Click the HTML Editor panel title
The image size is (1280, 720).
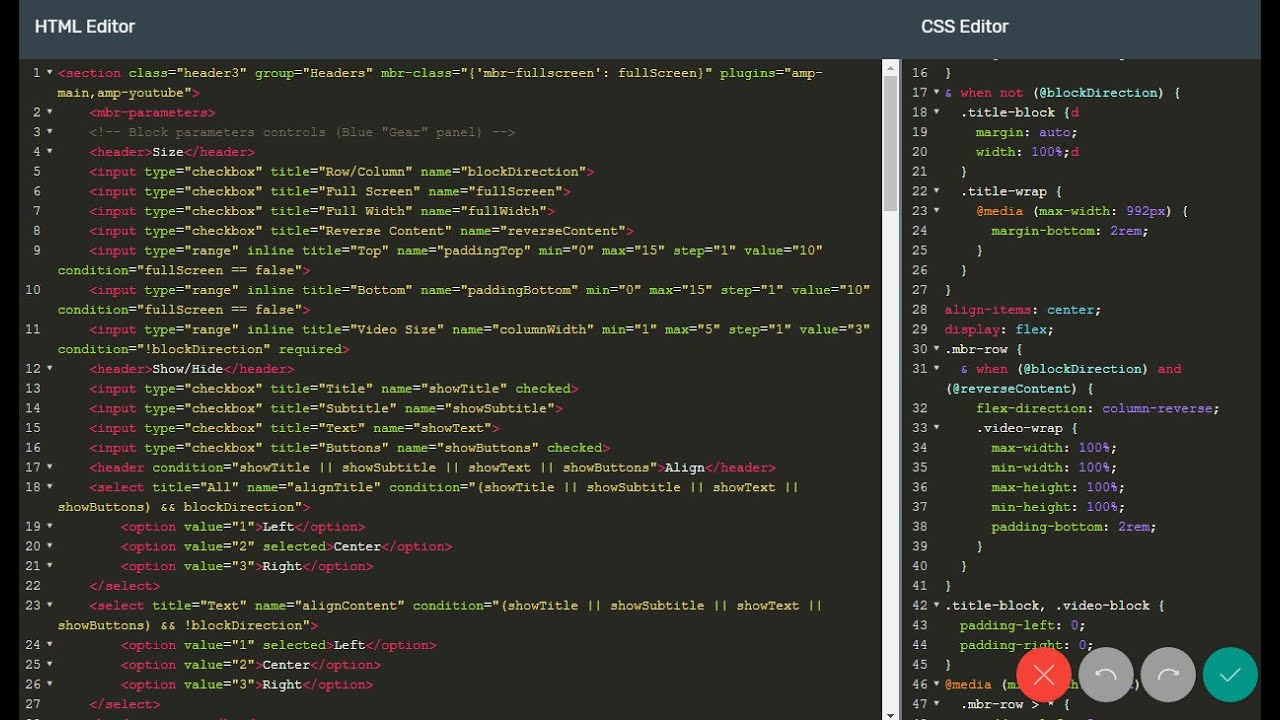coord(85,27)
